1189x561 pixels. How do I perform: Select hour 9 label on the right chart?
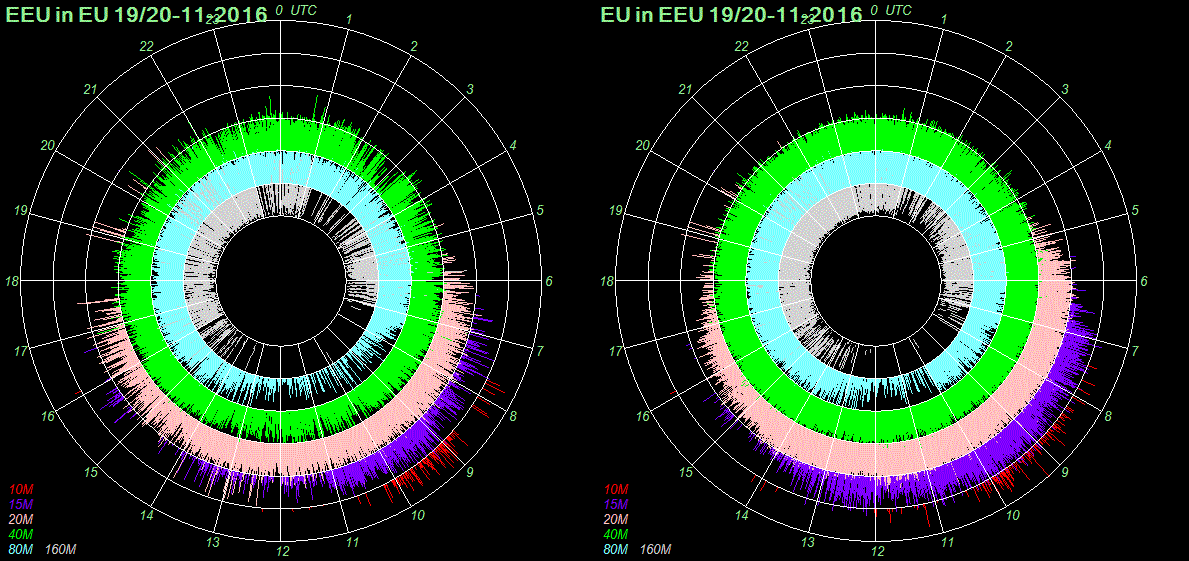(x=1065, y=472)
